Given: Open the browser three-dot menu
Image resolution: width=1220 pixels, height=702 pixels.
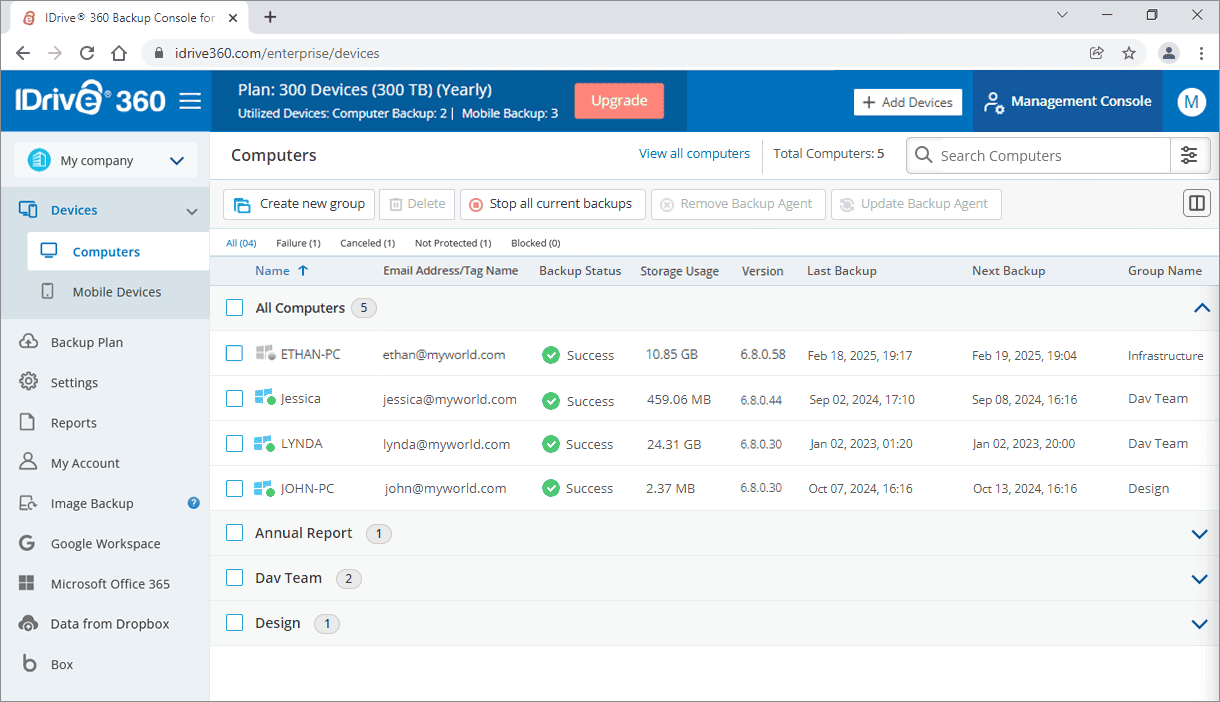Looking at the screenshot, I should (1201, 53).
